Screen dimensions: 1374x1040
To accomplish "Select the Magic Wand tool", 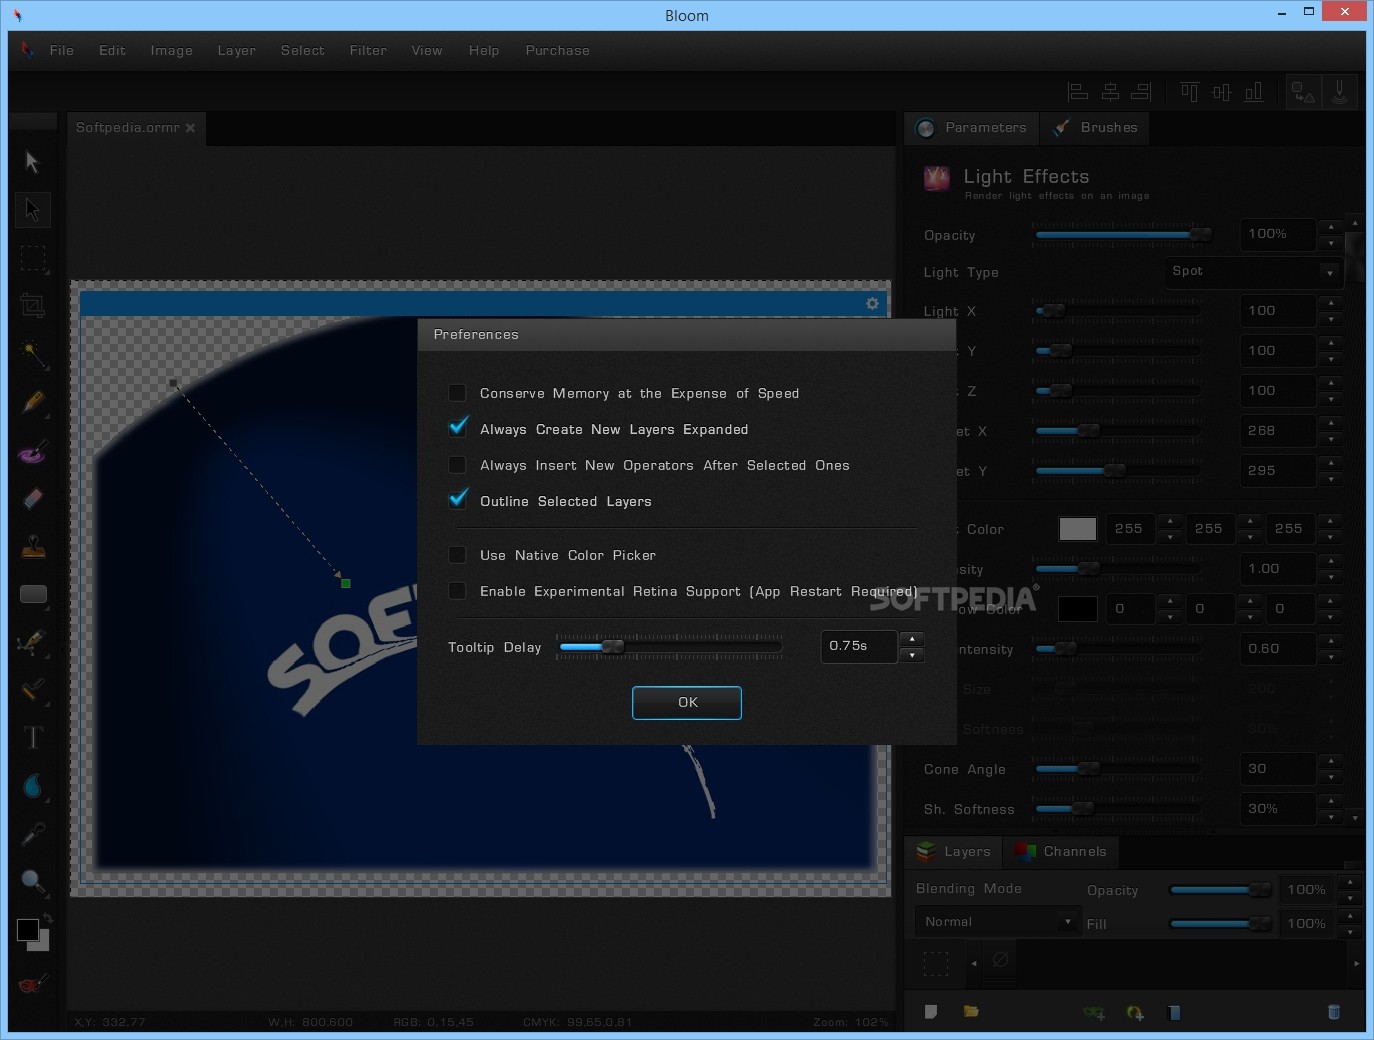I will (x=33, y=354).
